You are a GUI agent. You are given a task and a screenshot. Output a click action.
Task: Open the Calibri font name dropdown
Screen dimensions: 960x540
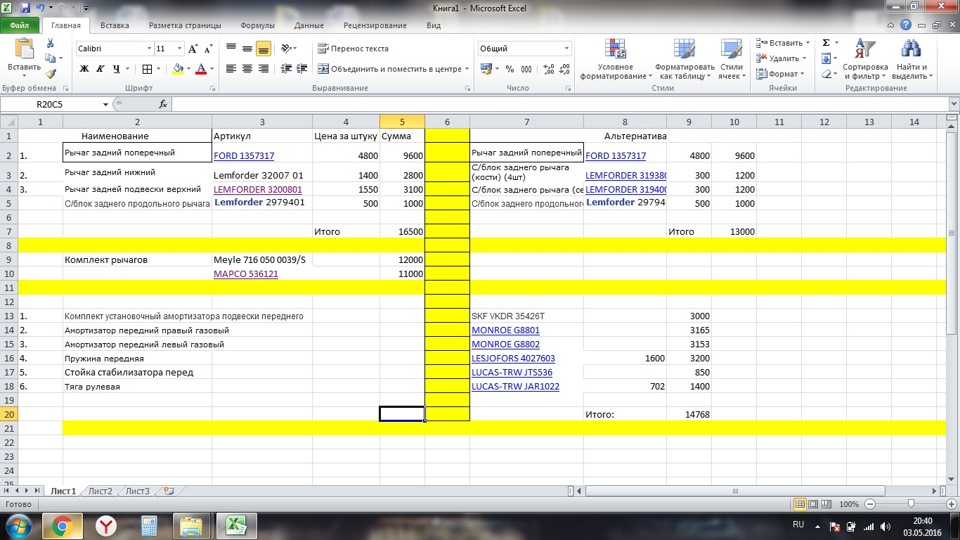149,48
